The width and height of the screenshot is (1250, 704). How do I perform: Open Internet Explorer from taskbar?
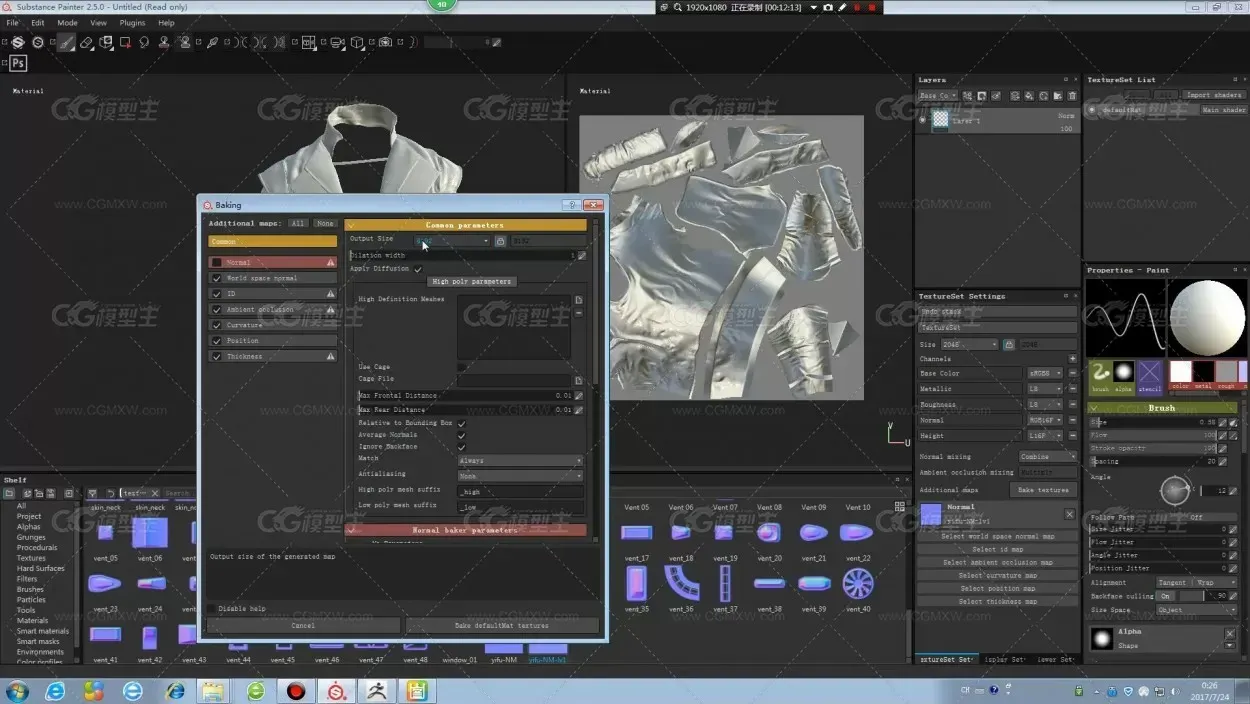(x=55, y=691)
